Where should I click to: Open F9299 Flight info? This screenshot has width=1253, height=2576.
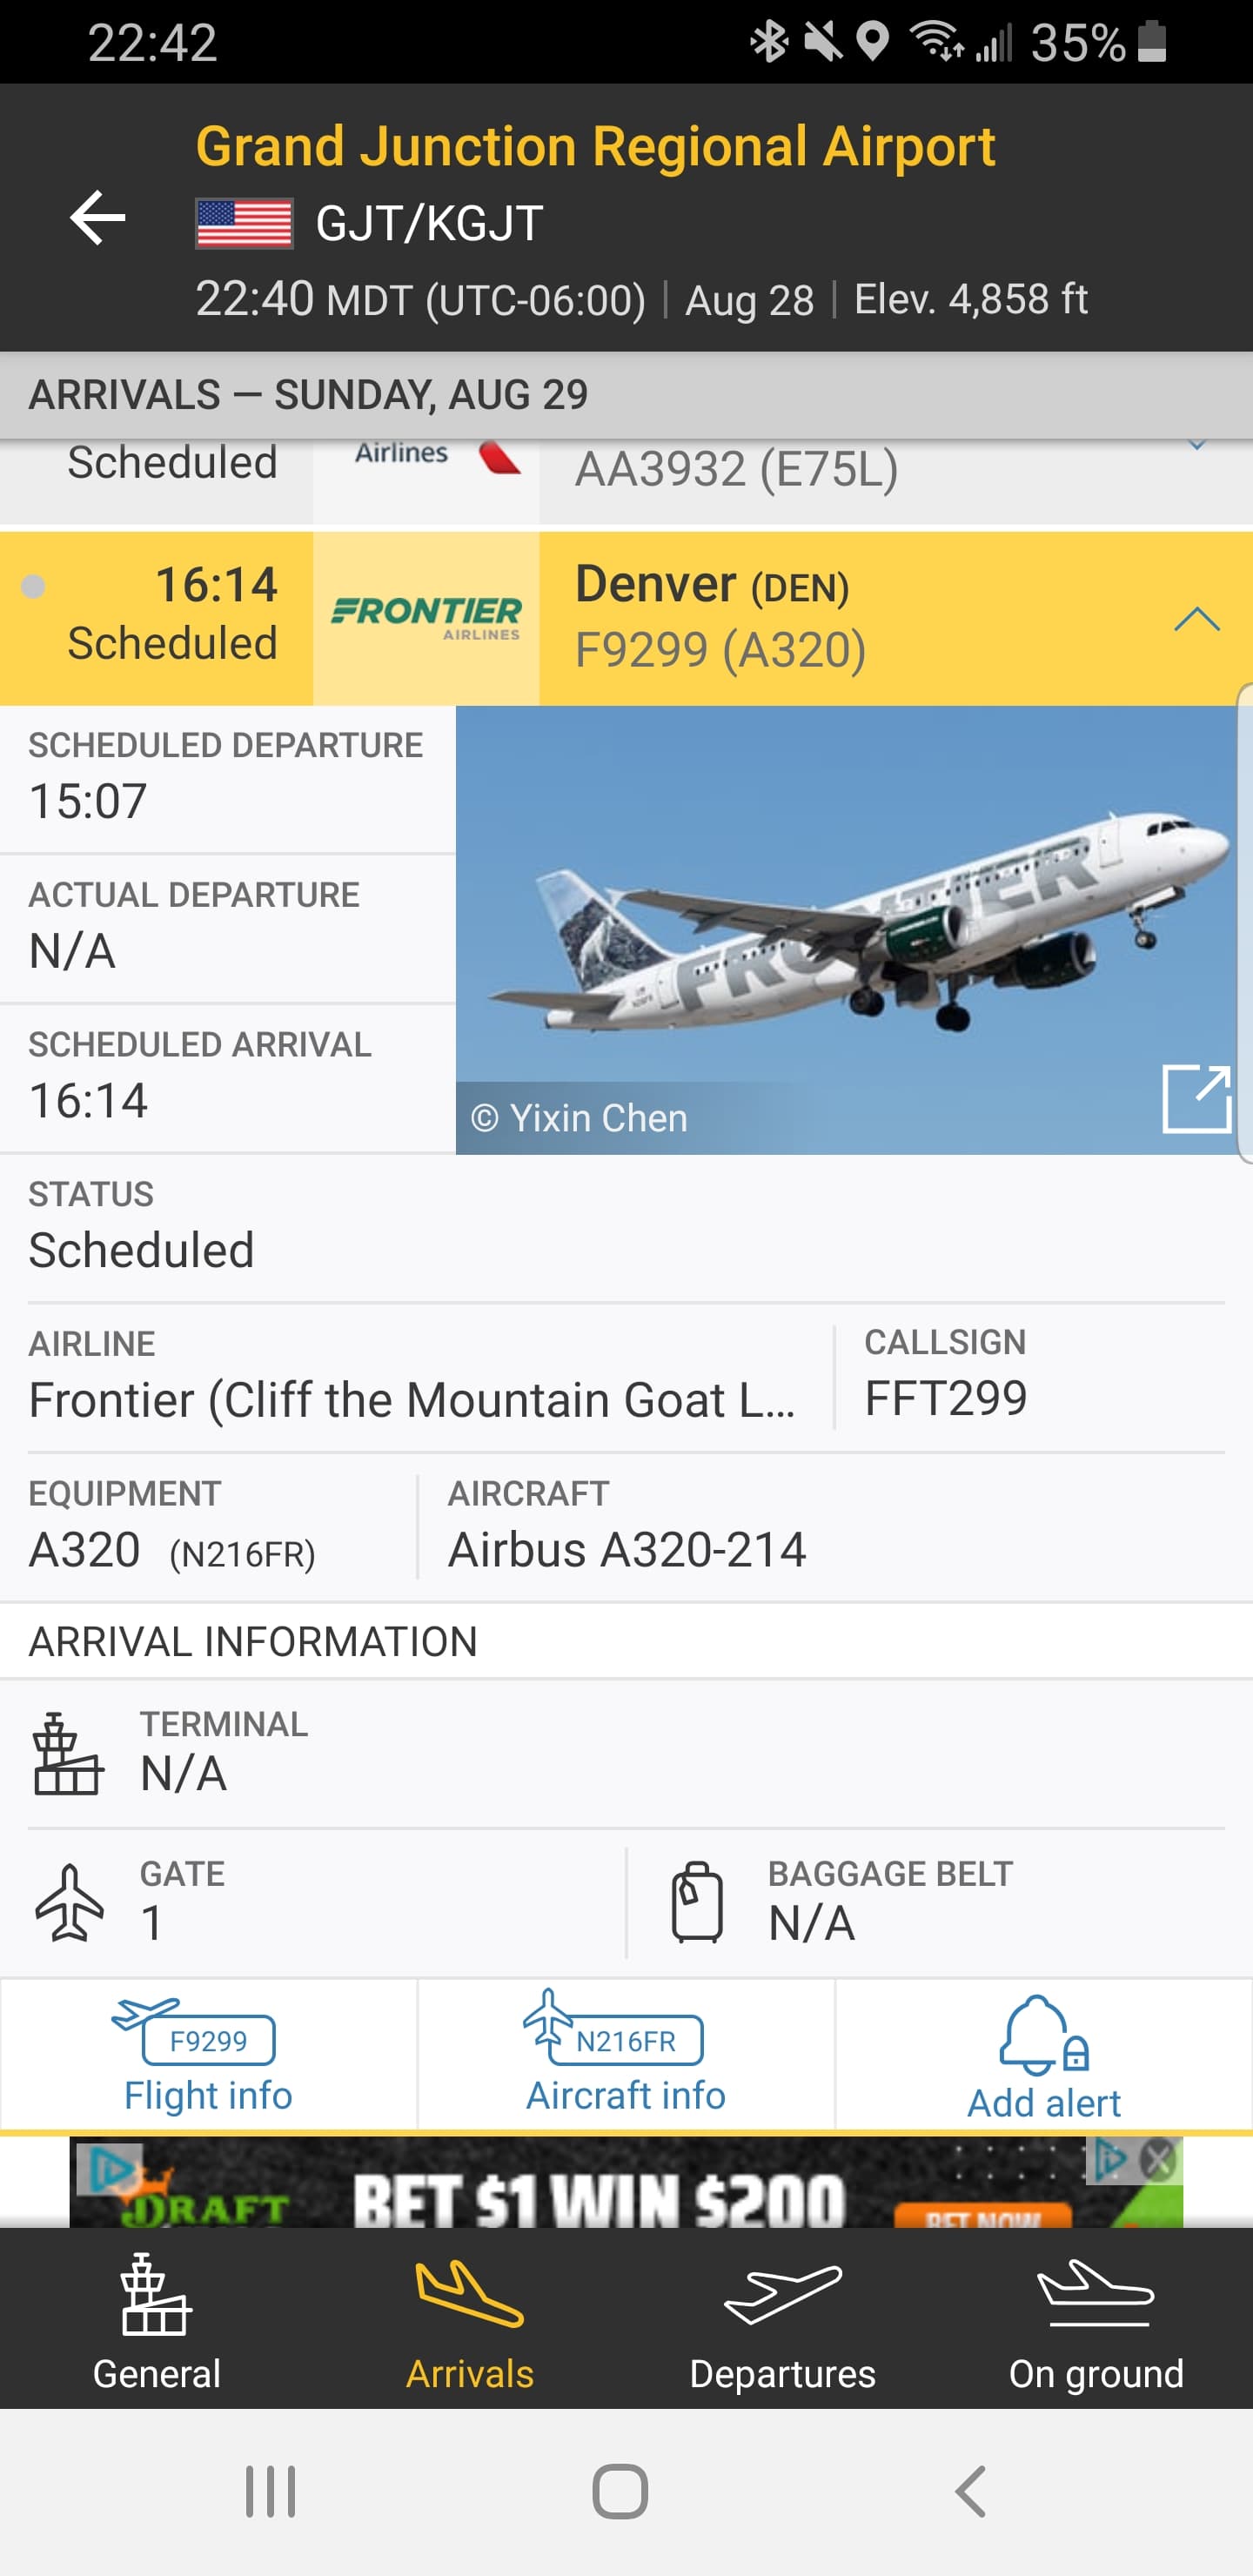[208, 2054]
